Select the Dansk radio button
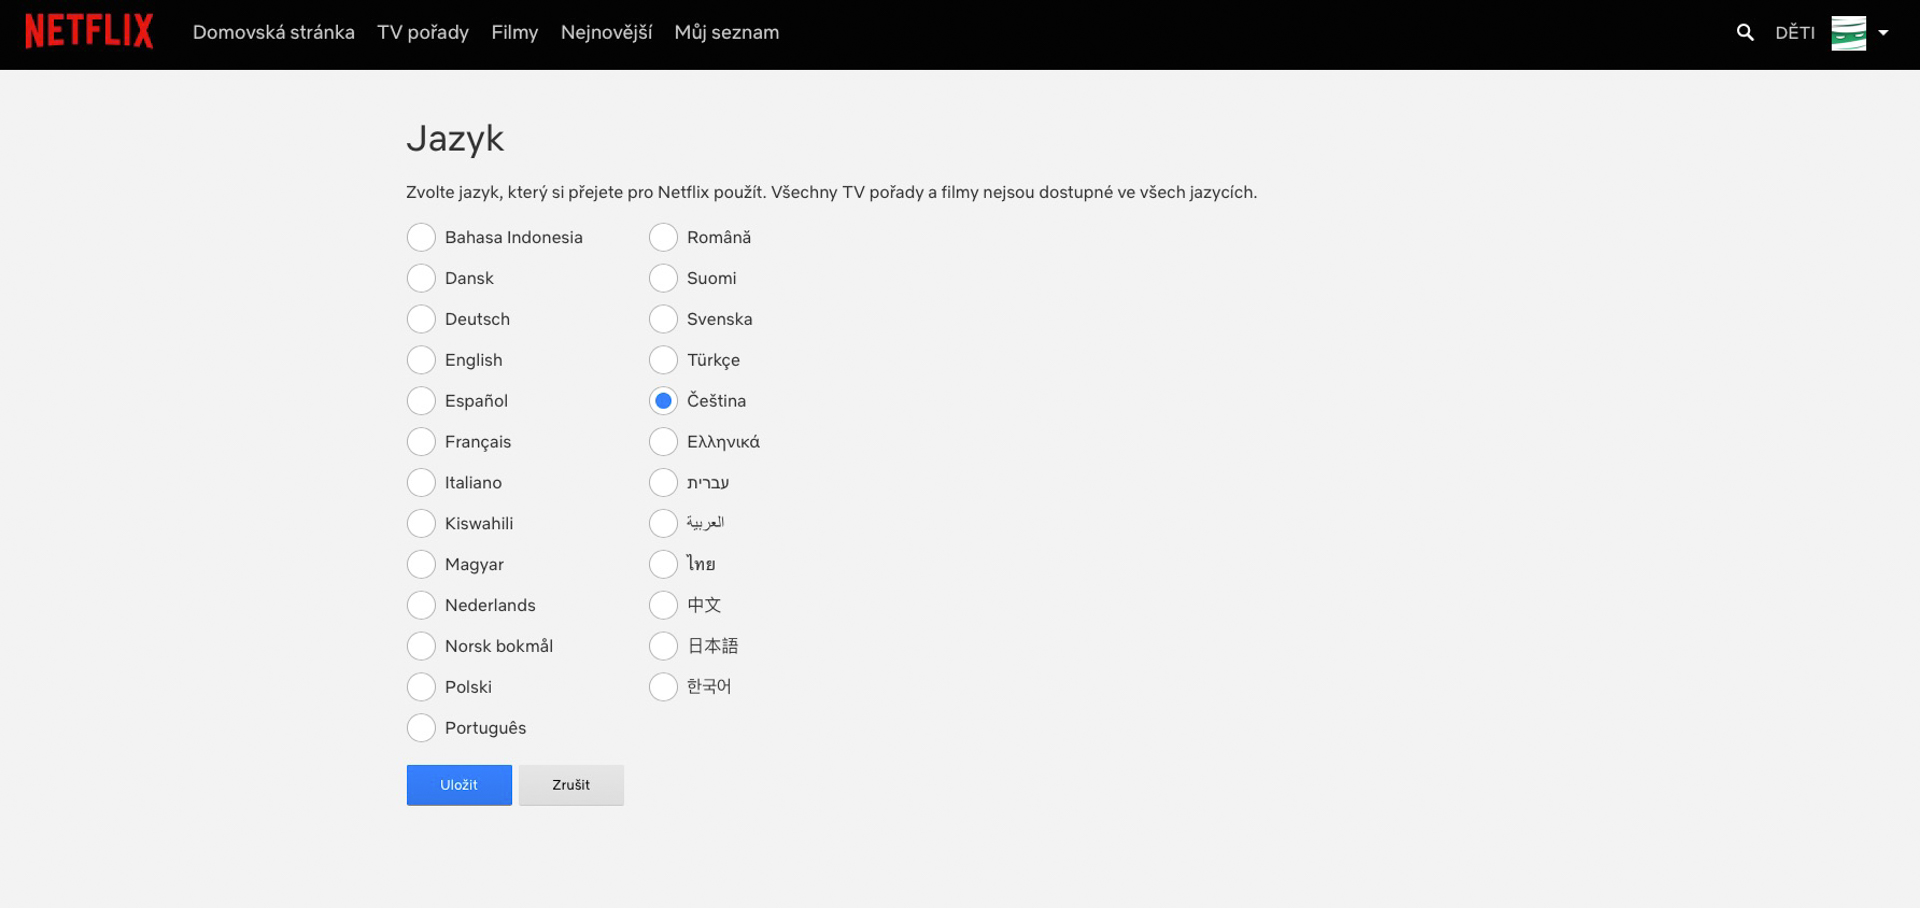Screen dimensions: 1920x908 click(421, 278)
